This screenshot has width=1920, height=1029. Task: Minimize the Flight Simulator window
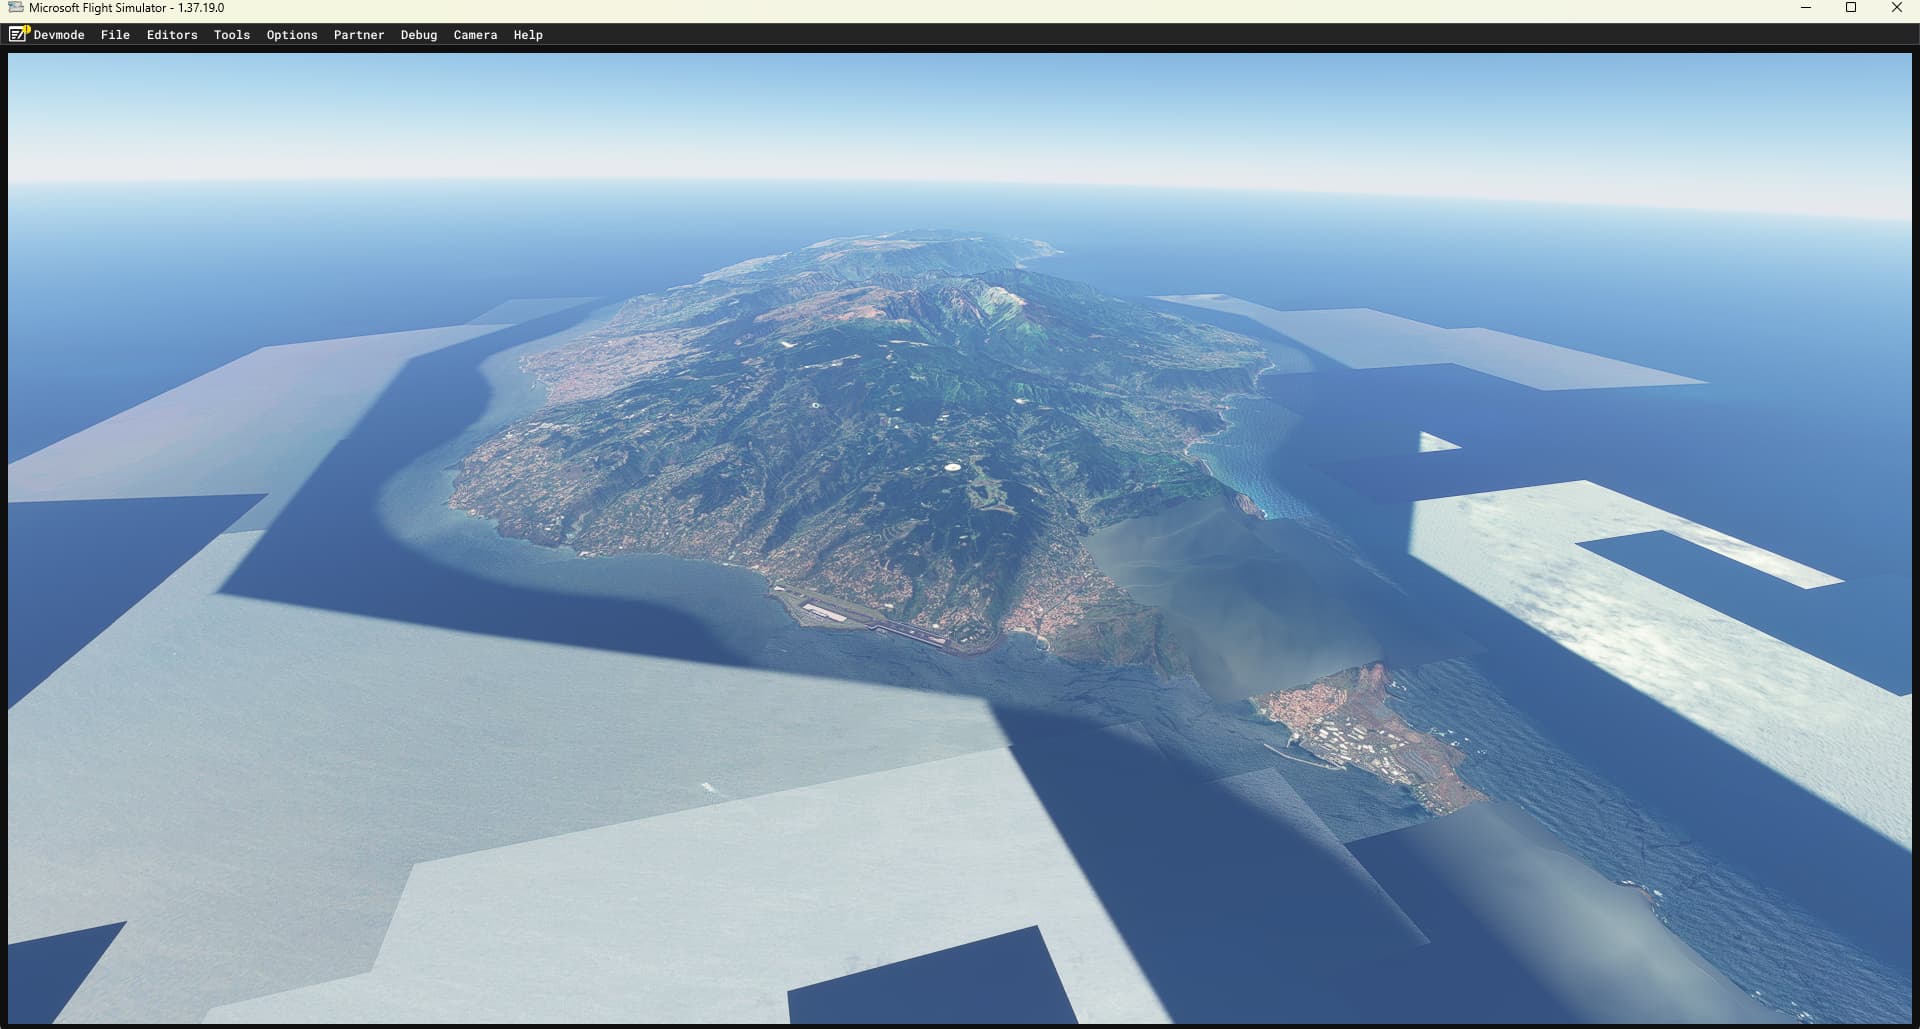click(x=1806, y=8)
